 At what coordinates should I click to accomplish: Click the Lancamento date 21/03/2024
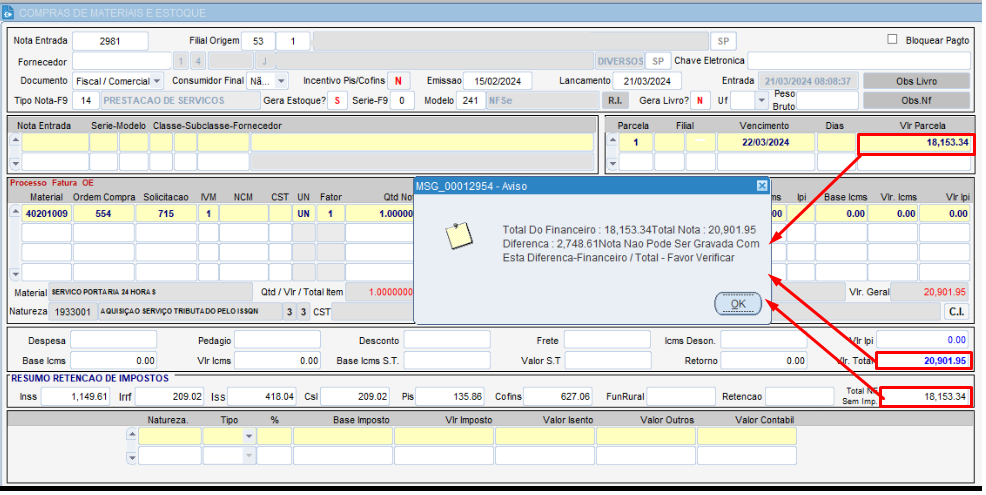tap(647, 81)
